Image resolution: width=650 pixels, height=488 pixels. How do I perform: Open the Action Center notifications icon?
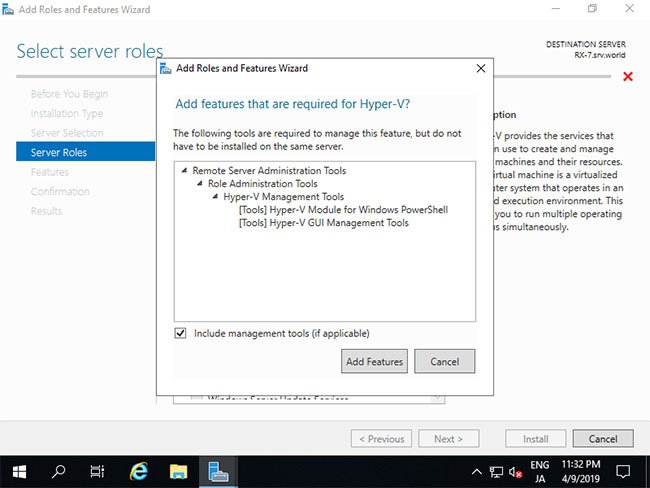point(623,472)
